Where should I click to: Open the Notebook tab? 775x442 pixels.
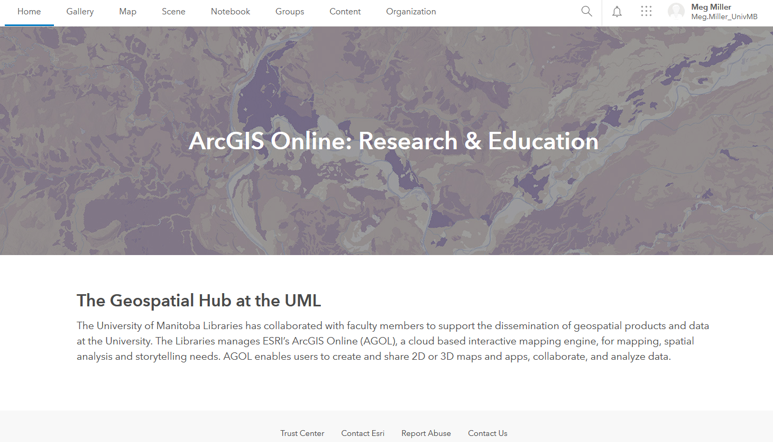(x=230, y=12)
